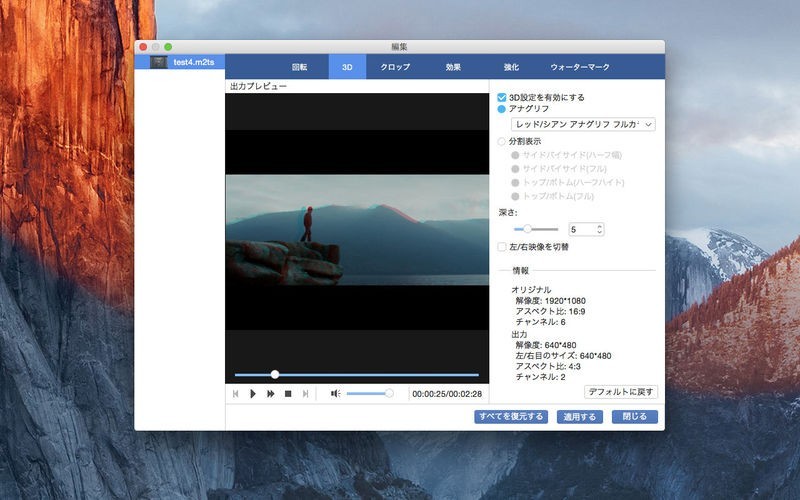The height and width of the screenshot is (500, 800).
Task: Open the レッド/シアン アナグリフ dropdown
Action: point(582,124)
